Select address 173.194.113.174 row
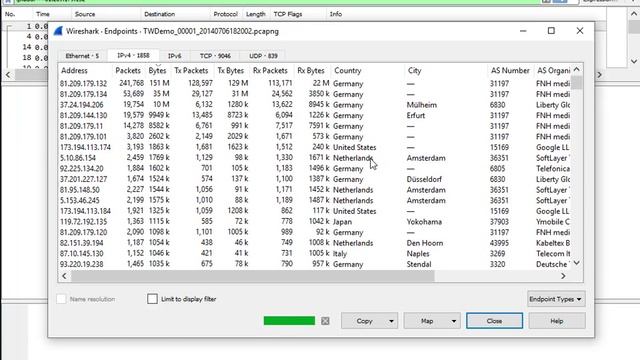640x360 pixels. click(x=315, y=147)
